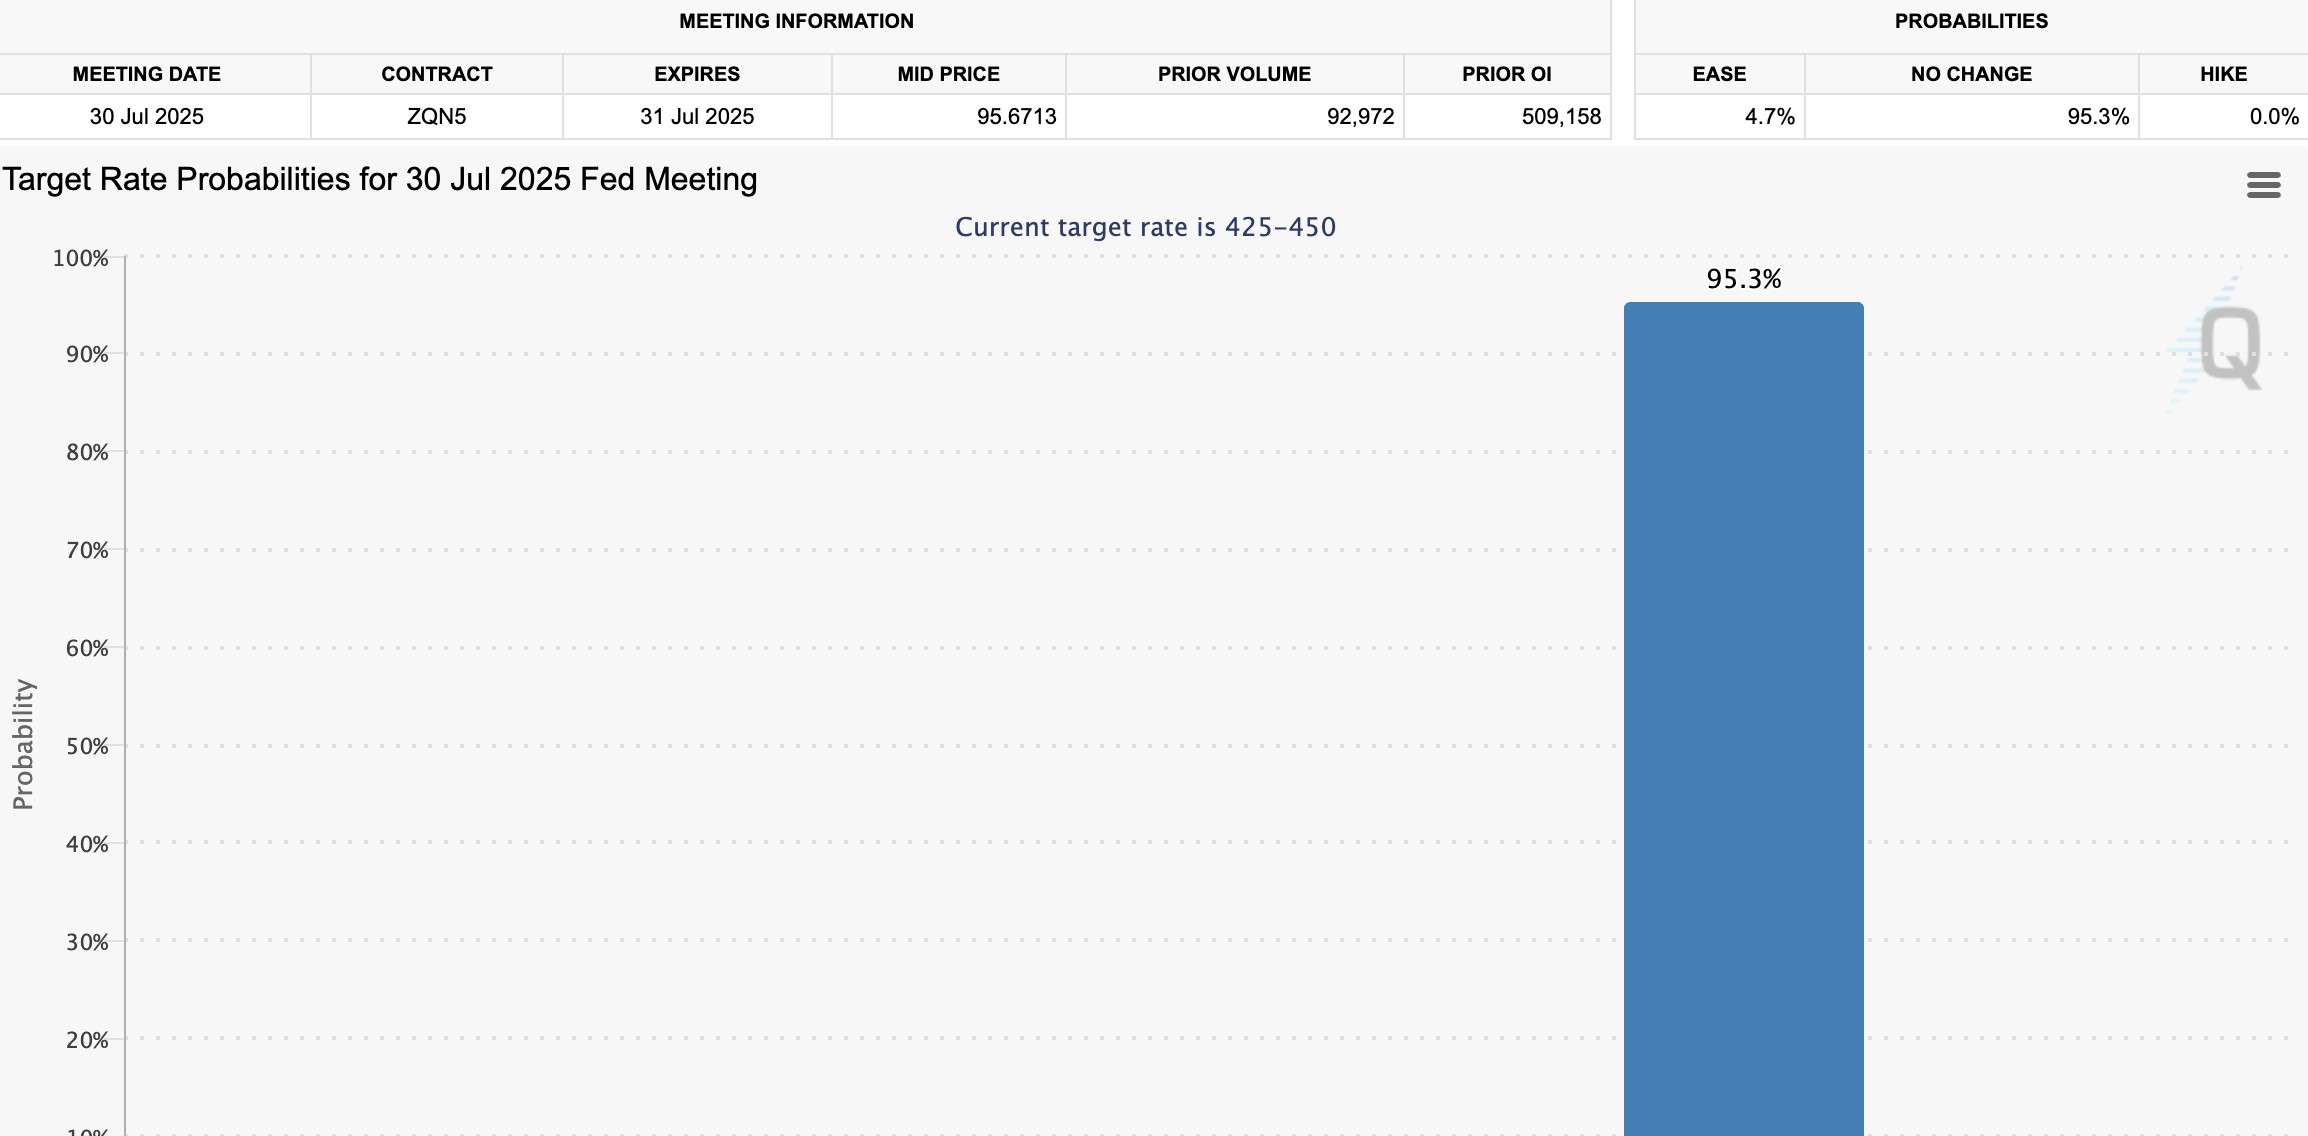Viewport: 2308px width, 1136px height.
Task: Click the hike probability 0.0%
Action: [x=2274, y=116]
